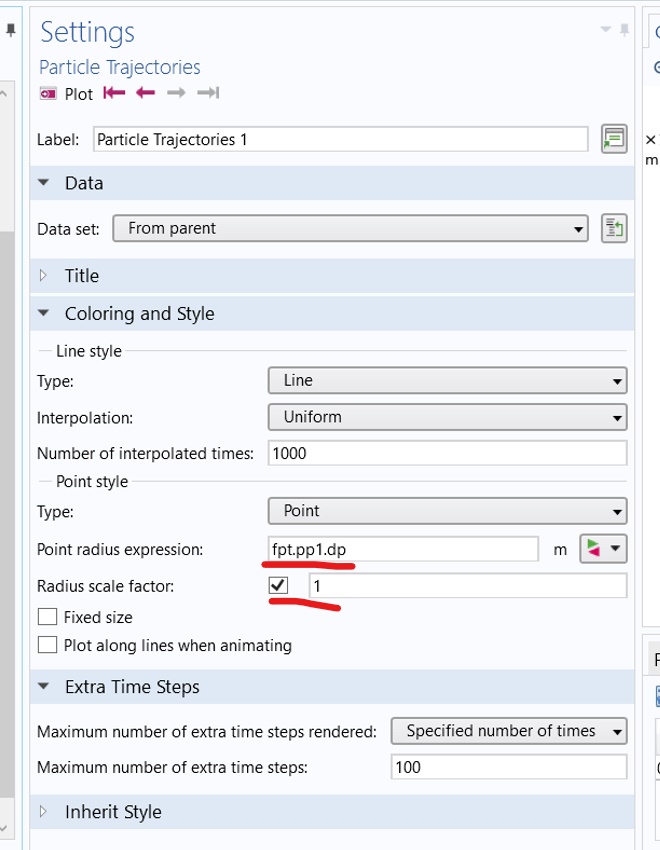660x850 pixels.
Task: Click the plot next step arrow icon
Action: (x=176, y=93)
